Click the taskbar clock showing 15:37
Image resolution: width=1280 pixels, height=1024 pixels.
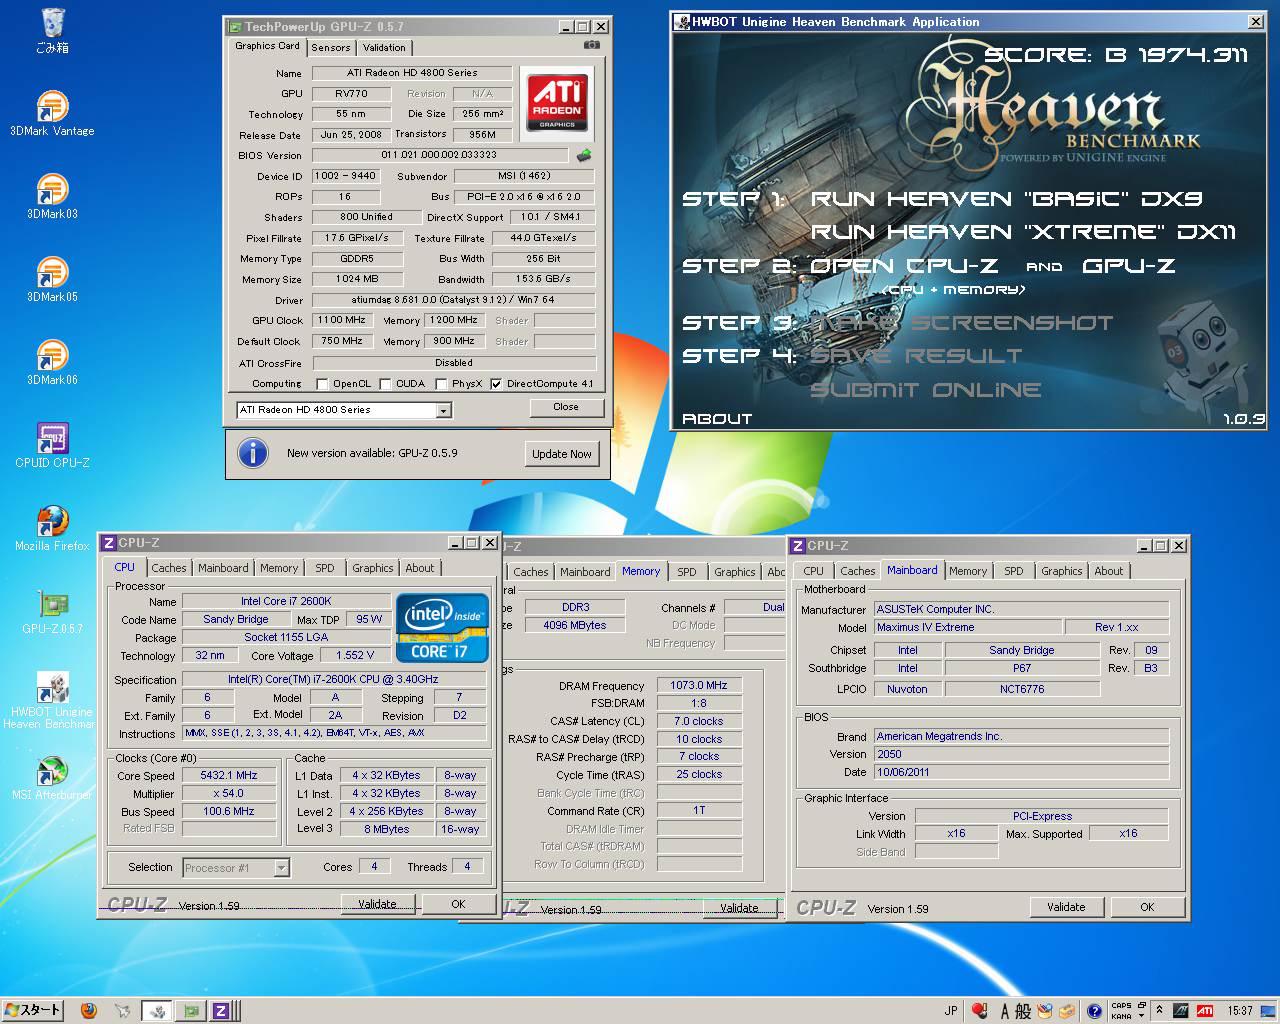[1240, 1011]
